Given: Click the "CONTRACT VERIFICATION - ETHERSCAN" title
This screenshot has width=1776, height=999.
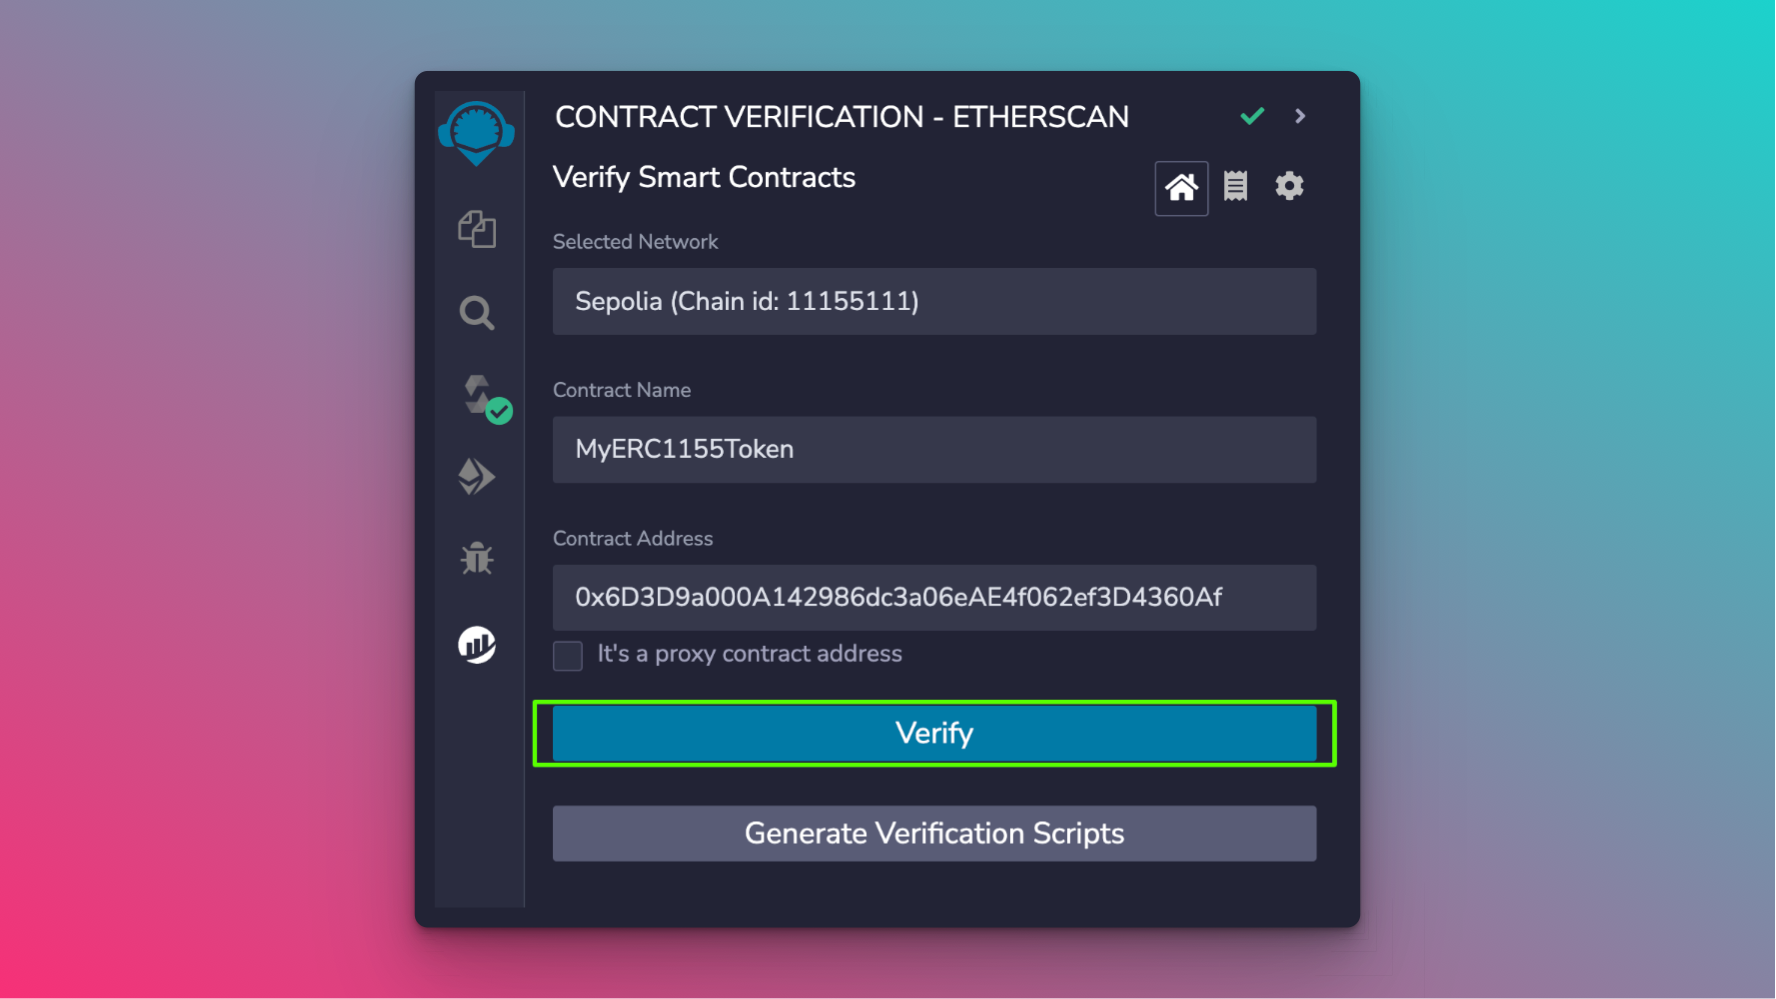Looking at the screenshot, I should point(842,117).
